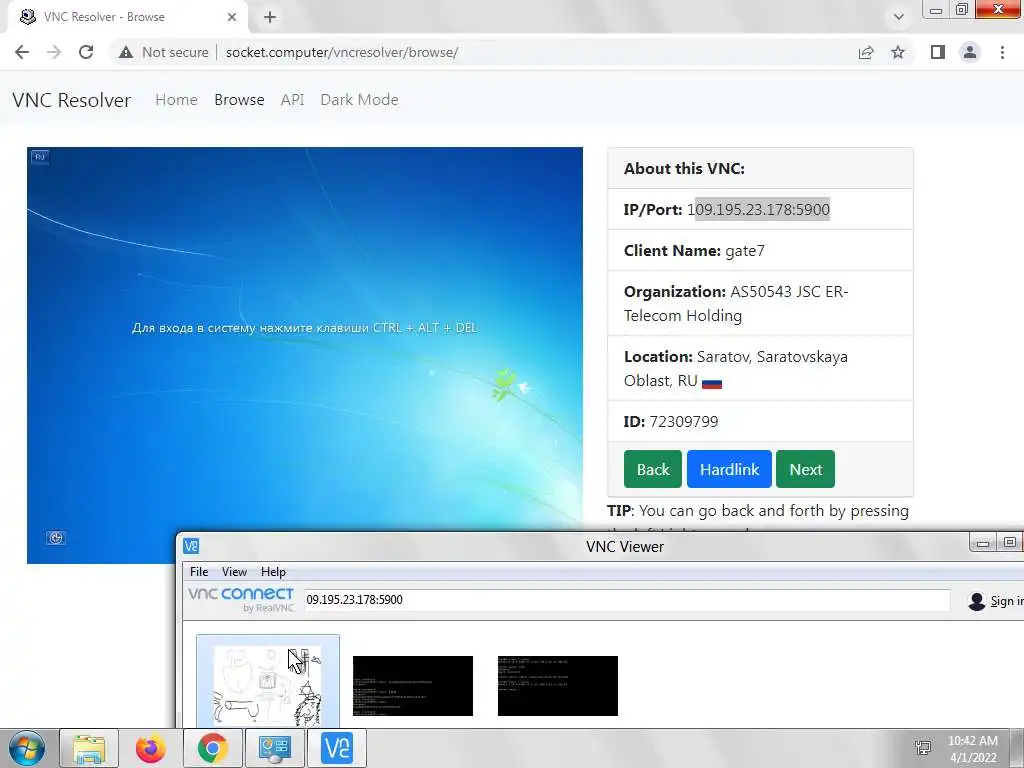1024x768 pixels.
Task: Open File menu in VNC Viewer
Action: 199,571
